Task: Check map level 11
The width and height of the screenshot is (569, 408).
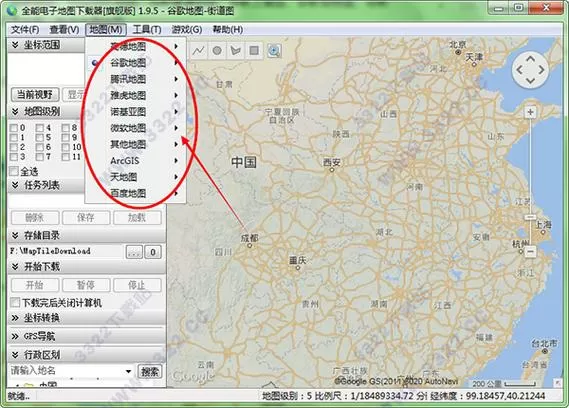Action: pos(65,157)
